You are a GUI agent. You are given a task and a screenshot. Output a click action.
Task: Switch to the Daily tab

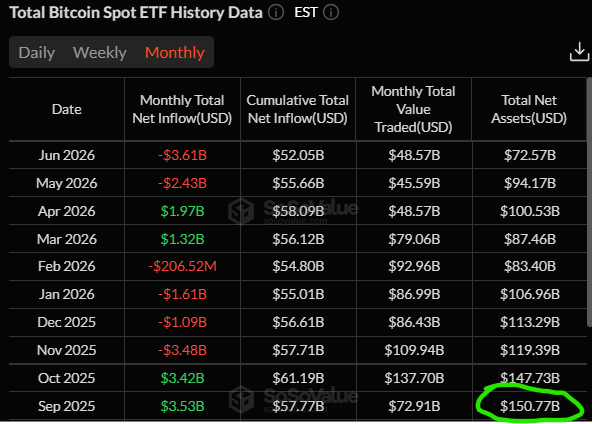(37, 52)
